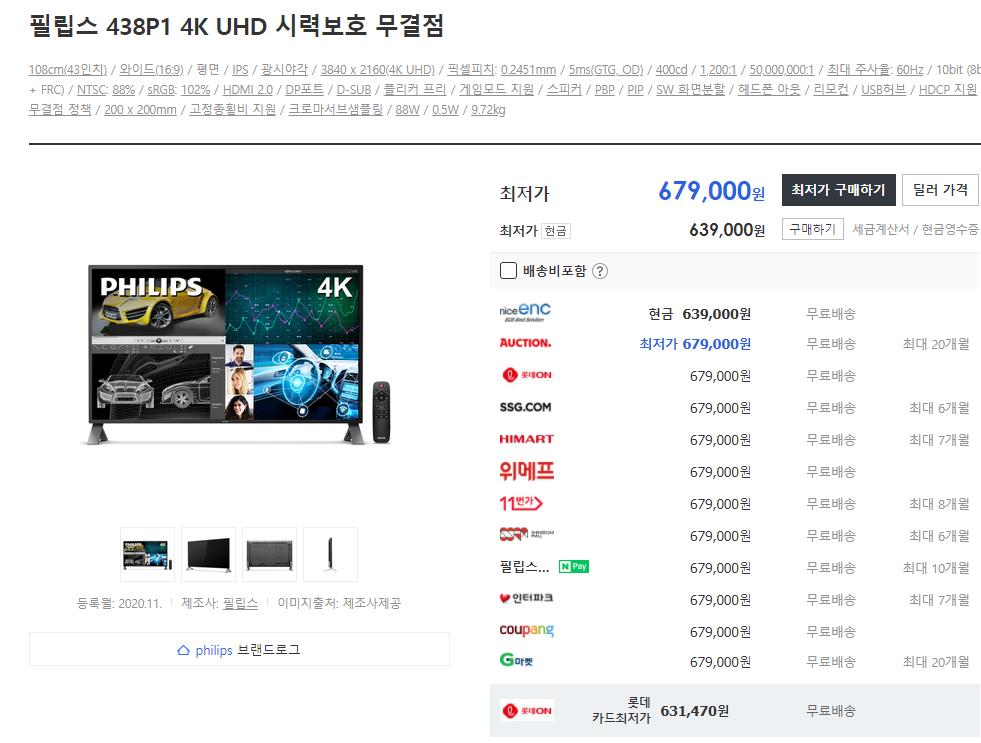
Task: Select the angled dark screen thumbnail
Action: pos(208,554)
